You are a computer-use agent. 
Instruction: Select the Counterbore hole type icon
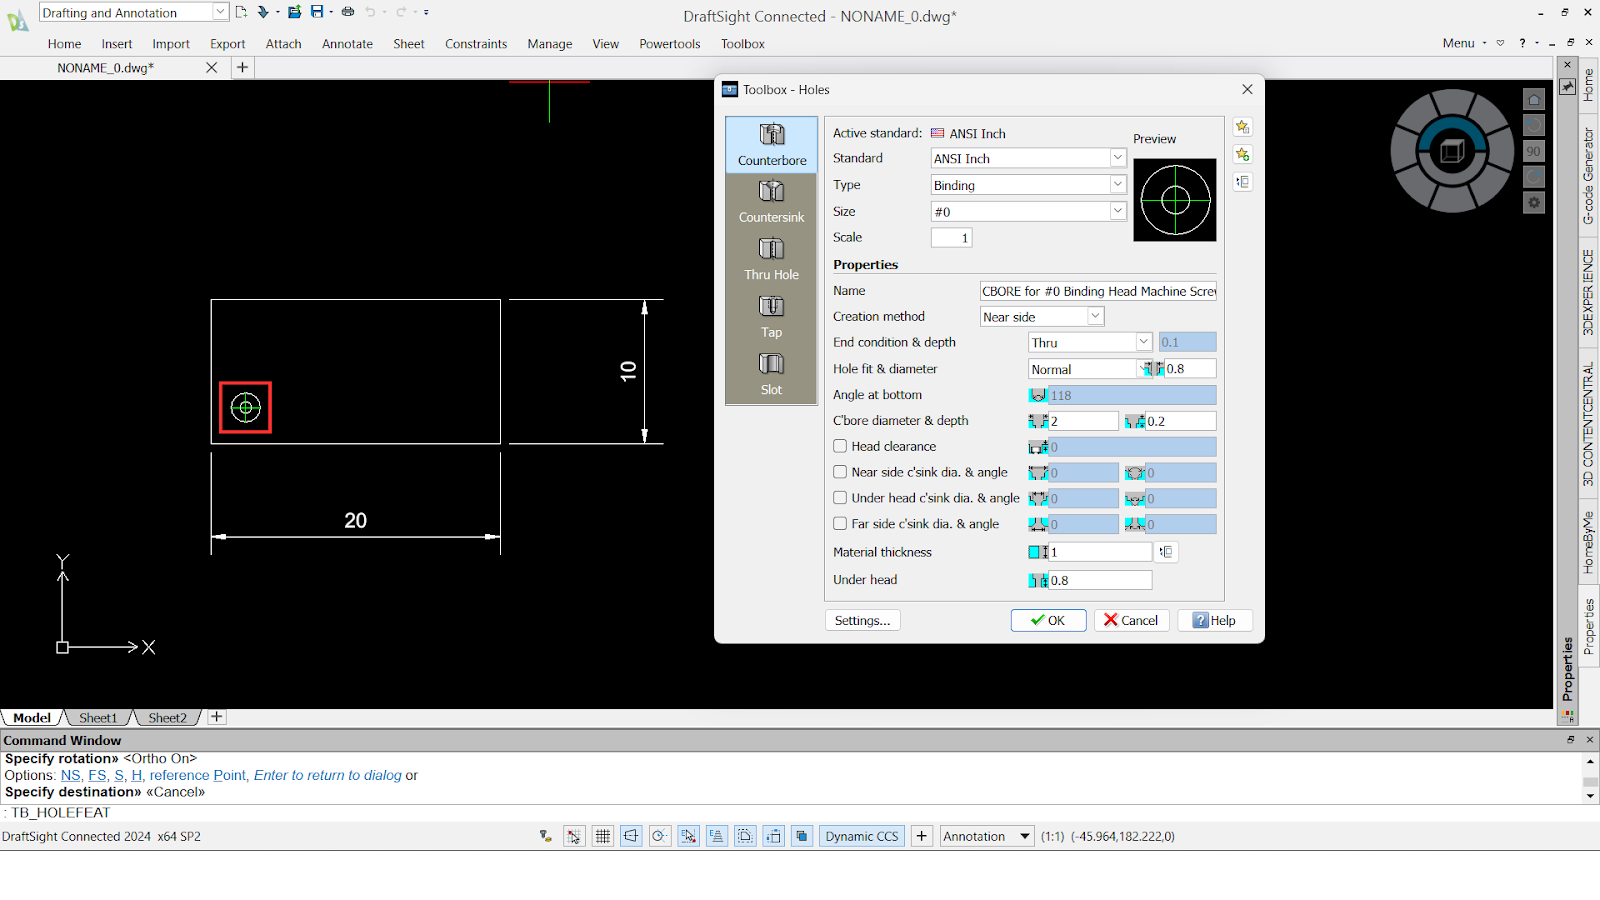tap(771, 145)
